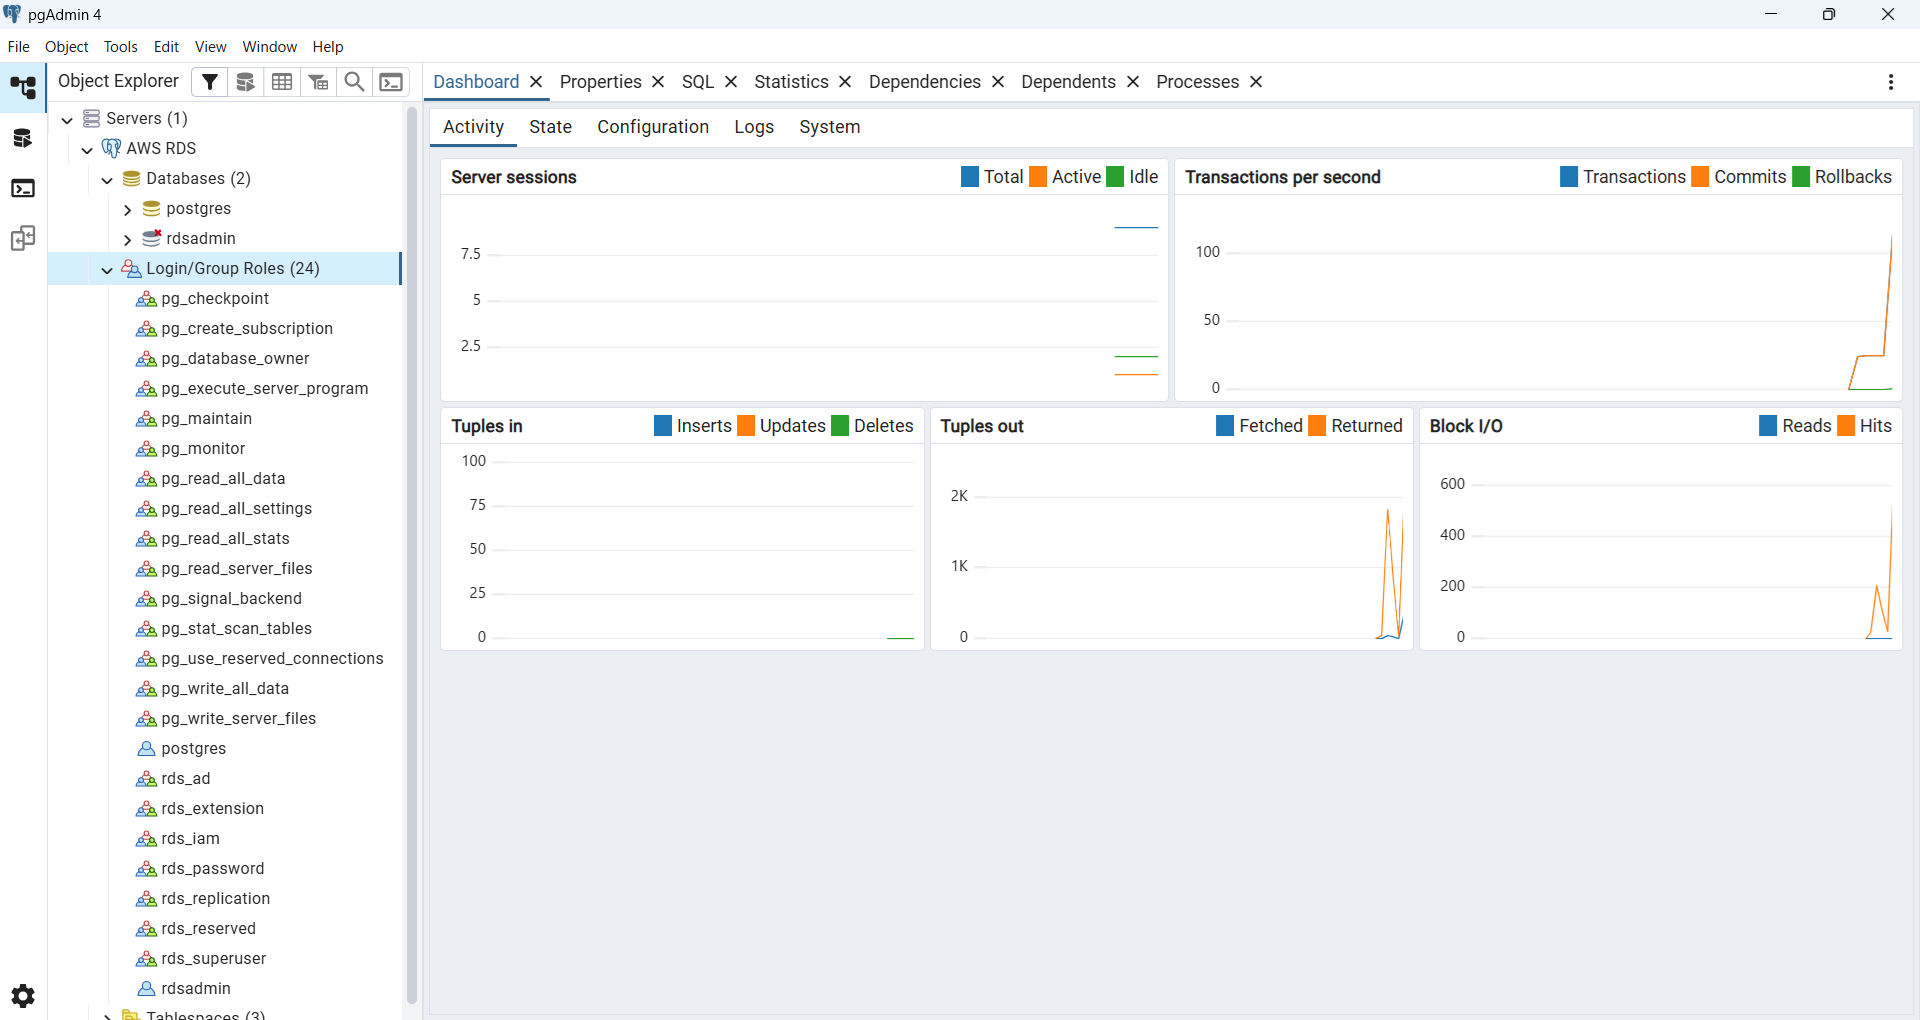Click the blue Reads swatch in Block I/O

coord(1768,426)
